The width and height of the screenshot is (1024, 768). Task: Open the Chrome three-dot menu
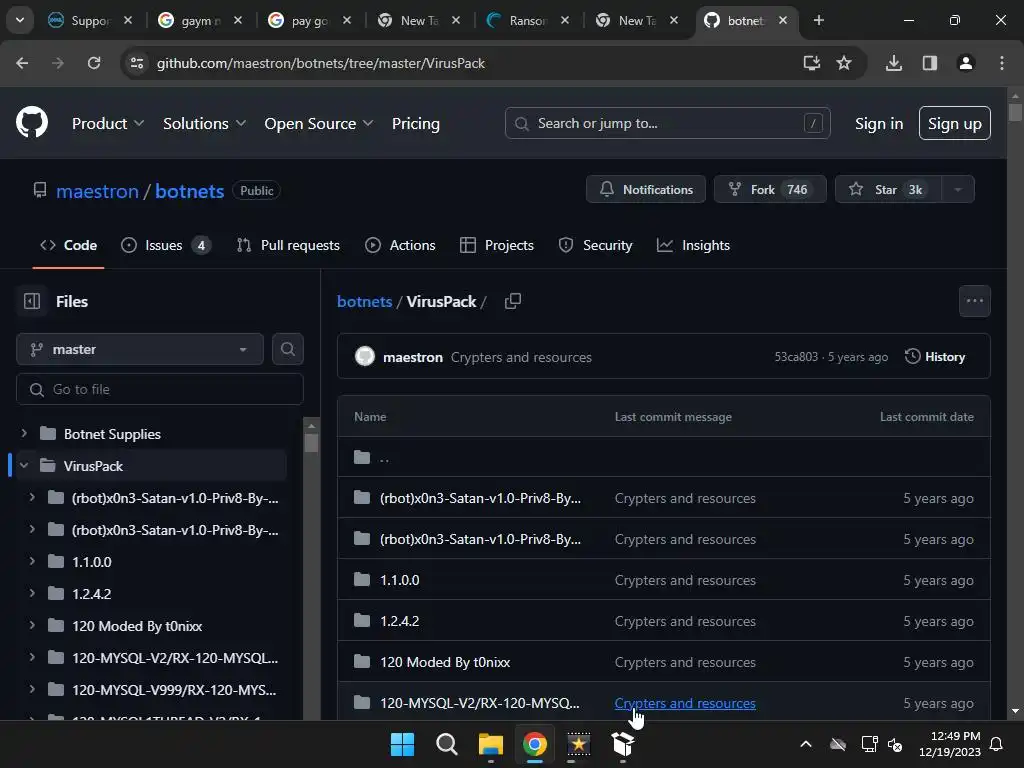pos(1001,63)
